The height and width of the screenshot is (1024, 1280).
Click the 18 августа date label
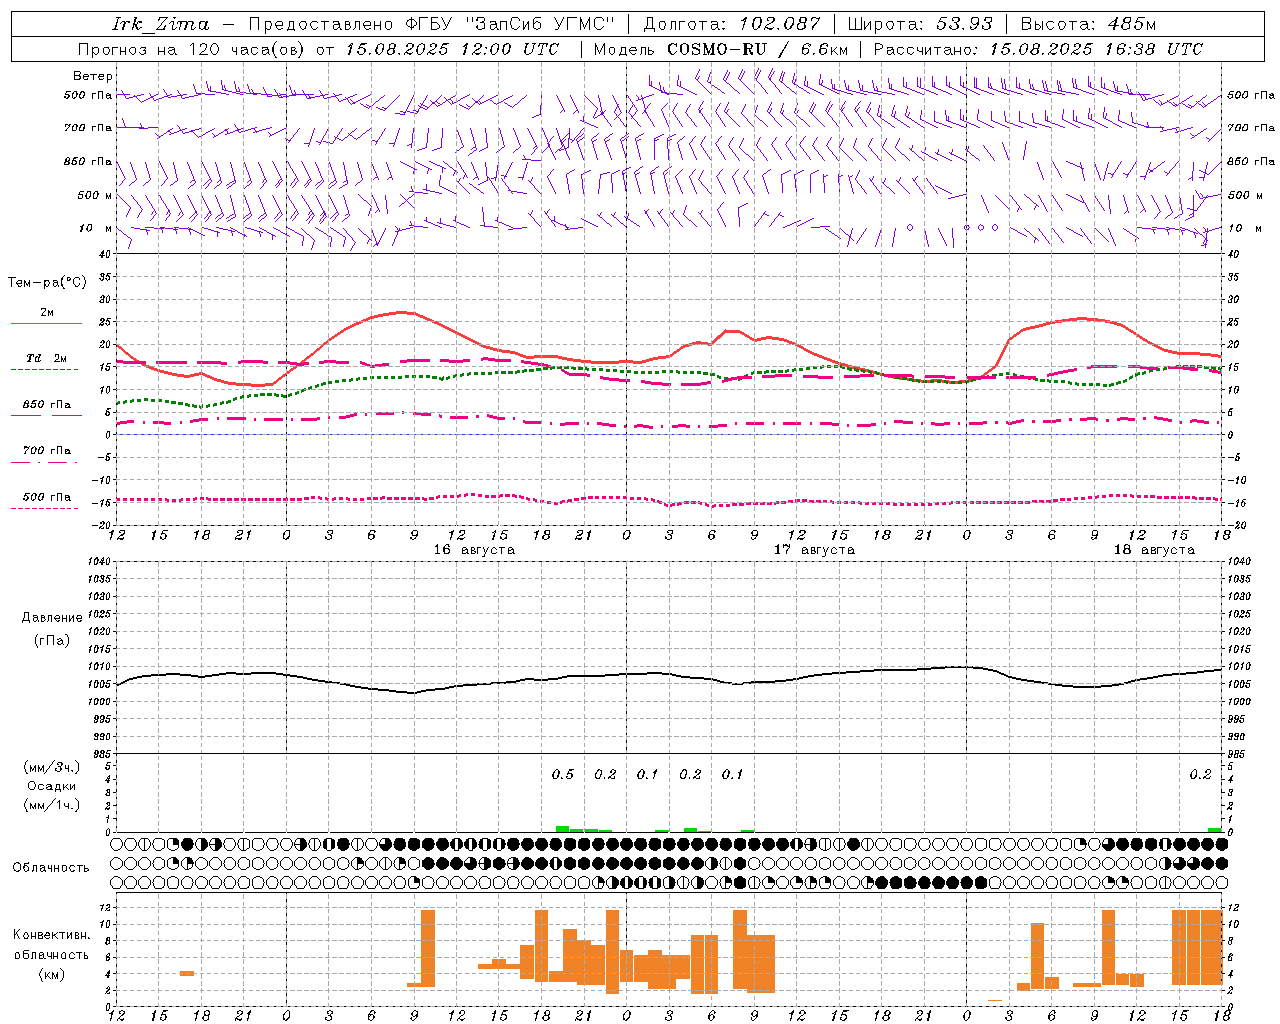1154,550
